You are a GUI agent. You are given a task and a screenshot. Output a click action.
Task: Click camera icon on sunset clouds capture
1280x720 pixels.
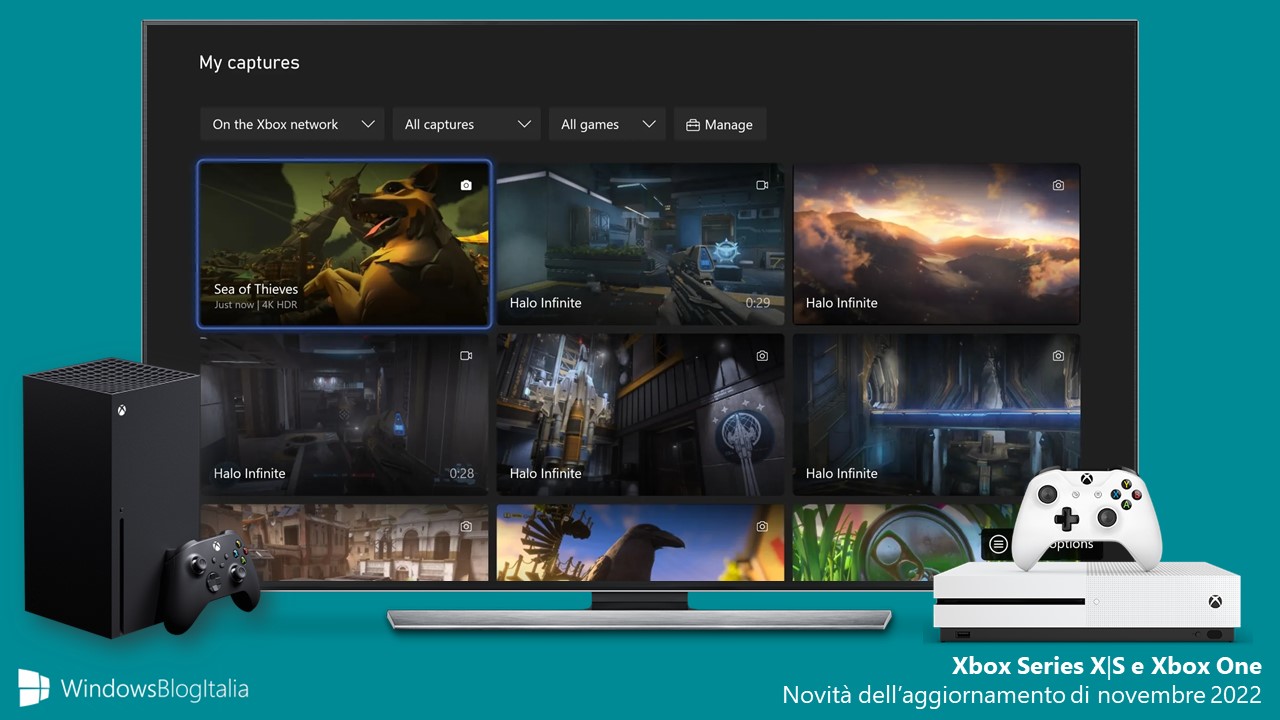(x=1058, y=185)
